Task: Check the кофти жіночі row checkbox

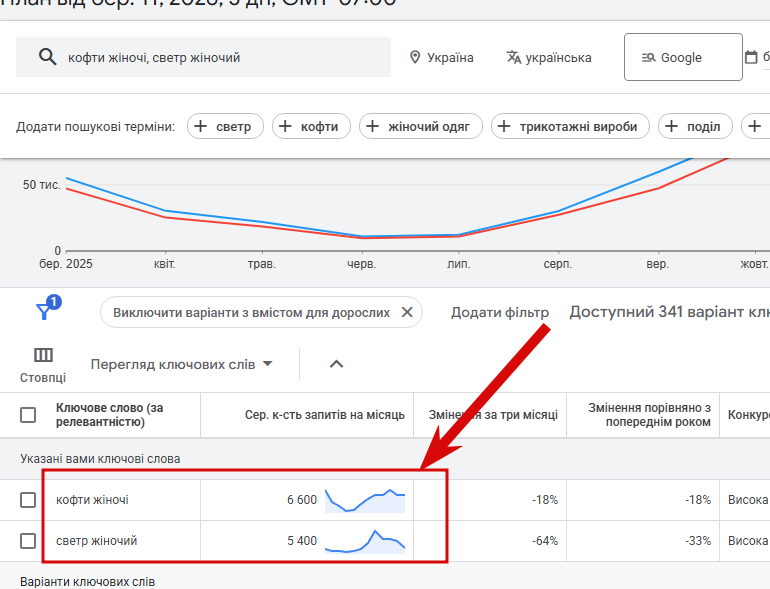Action: coord(28,500)
